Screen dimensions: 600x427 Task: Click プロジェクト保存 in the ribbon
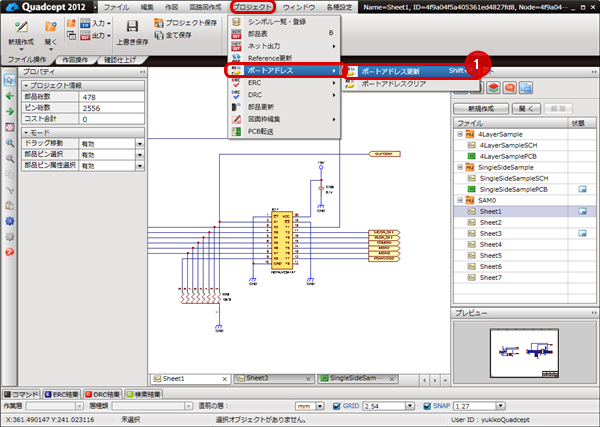click(186, 23)
